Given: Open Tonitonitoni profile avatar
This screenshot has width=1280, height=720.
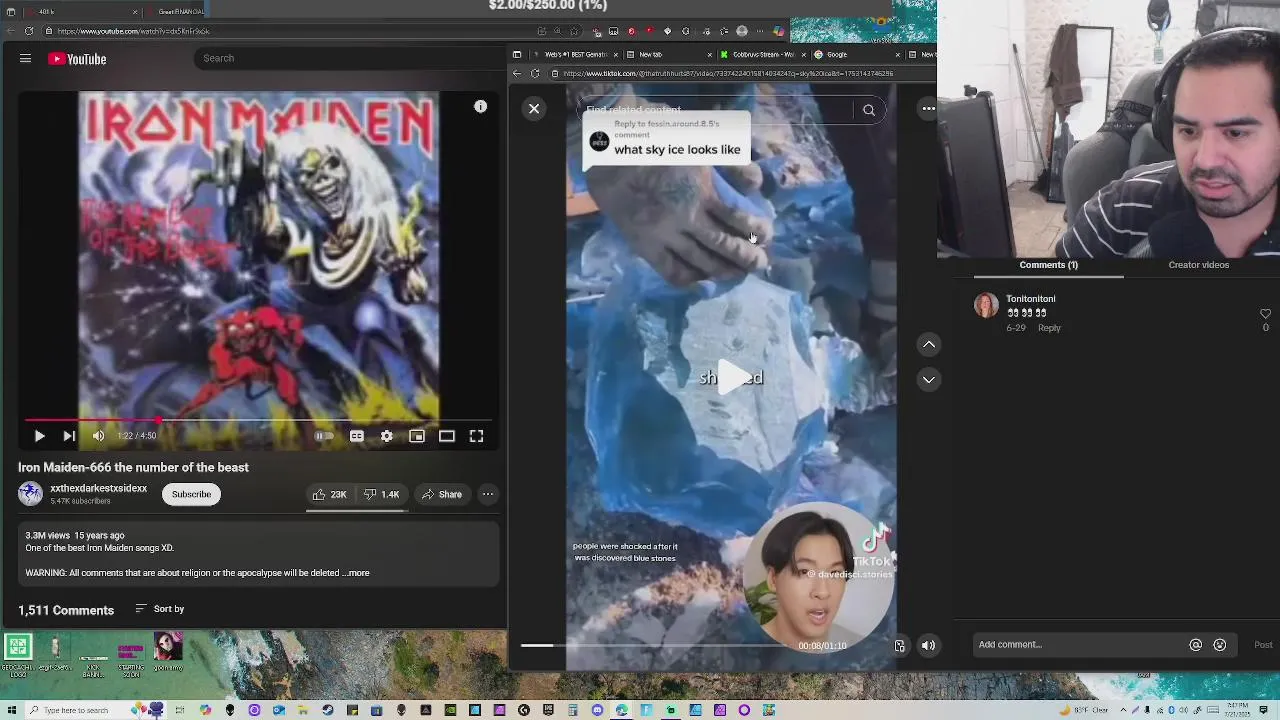Looking at the screenshot, I should pyautogui.click(x=986, y=305).
